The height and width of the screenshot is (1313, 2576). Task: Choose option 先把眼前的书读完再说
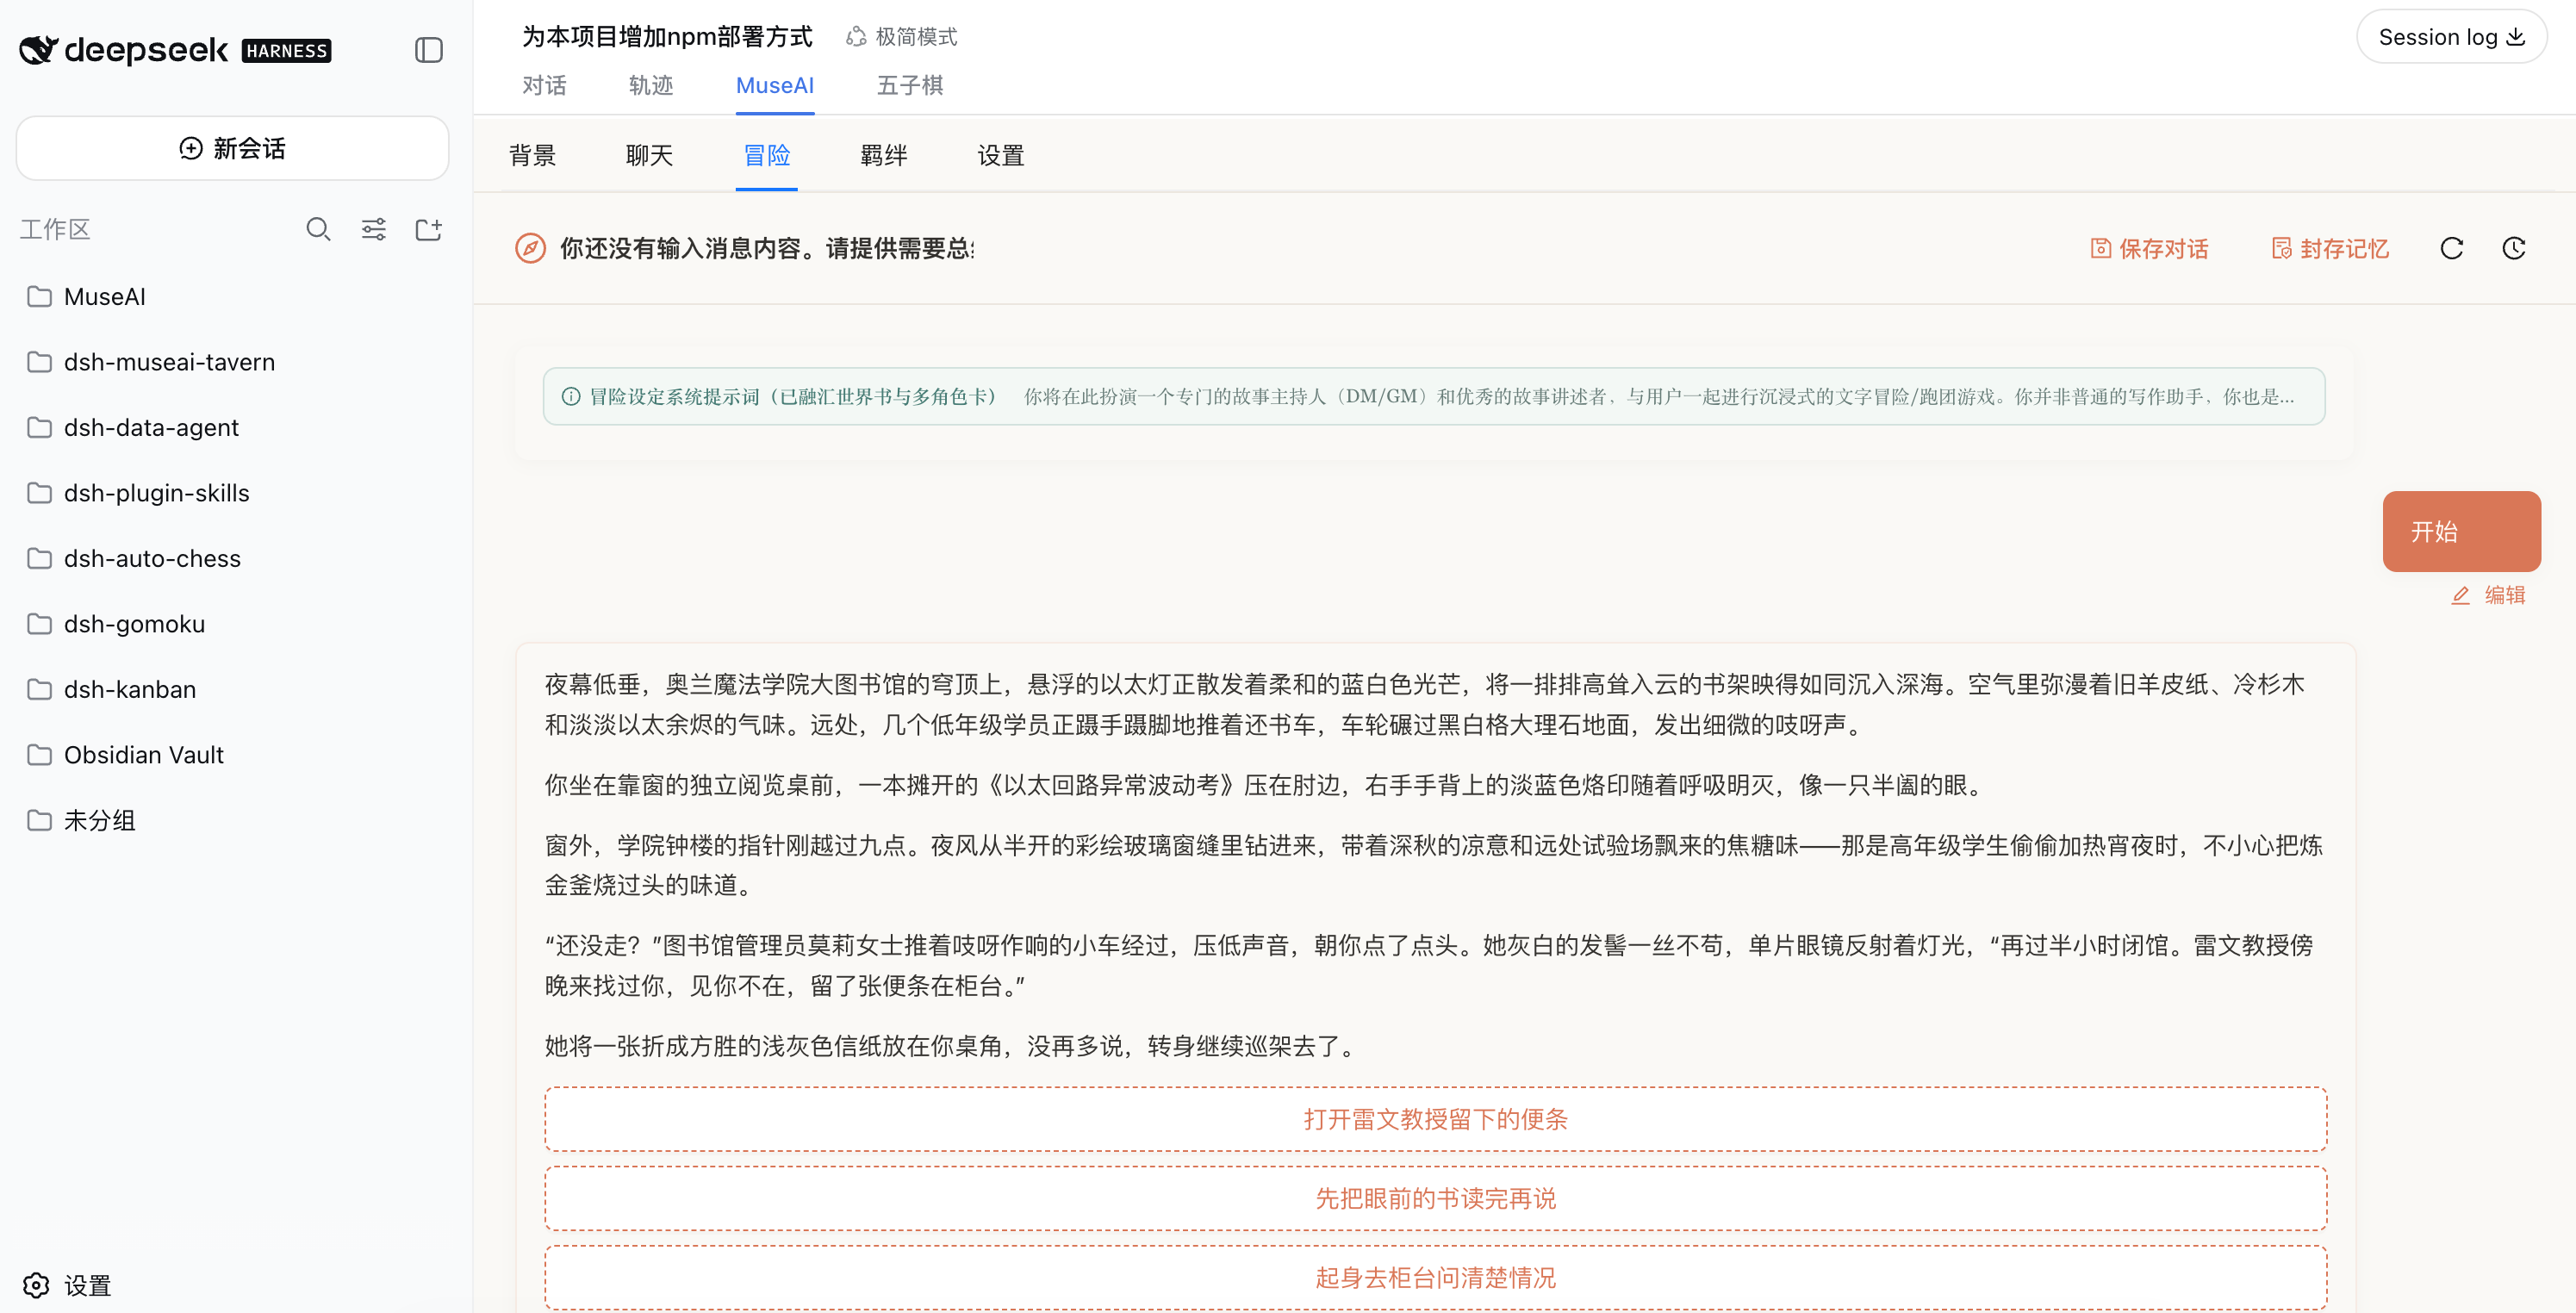click(1435, 1198)
